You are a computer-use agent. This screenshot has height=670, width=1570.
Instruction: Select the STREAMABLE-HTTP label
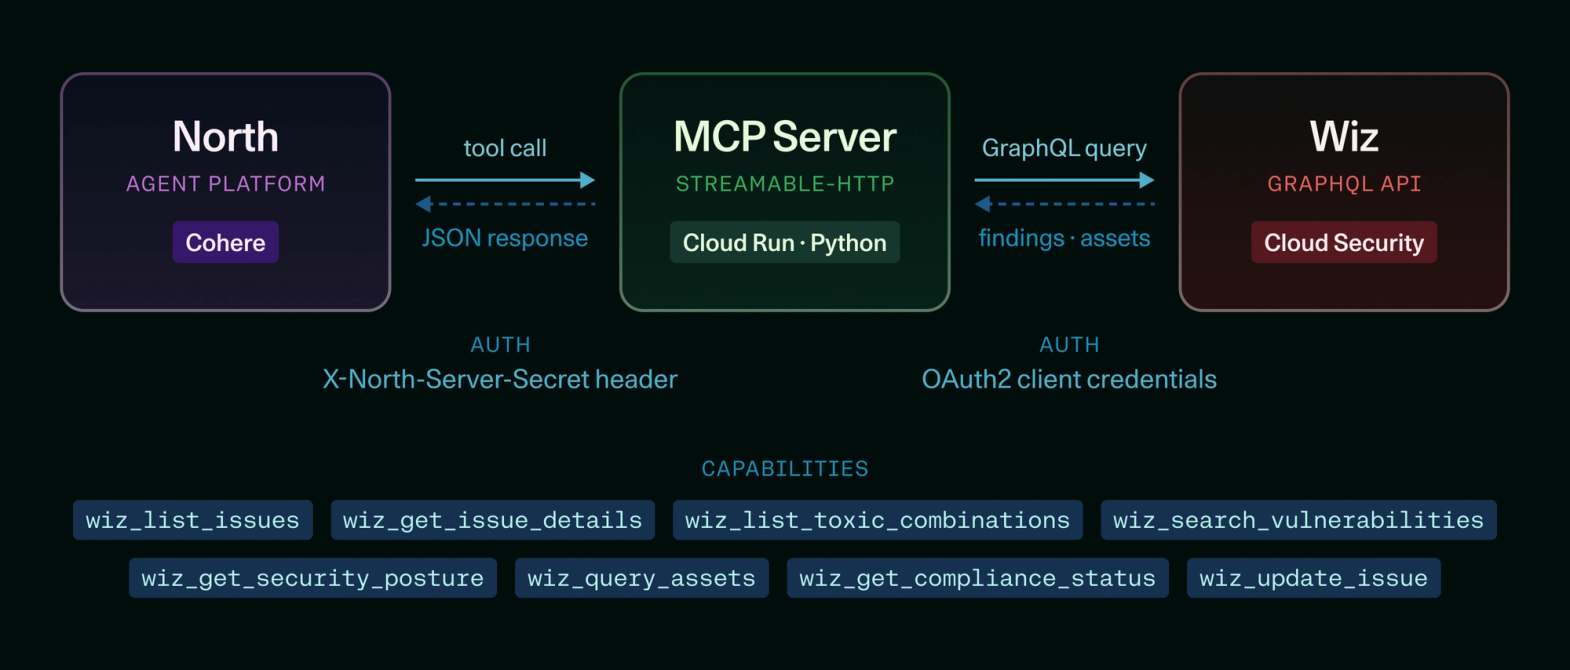click(785, 184)
